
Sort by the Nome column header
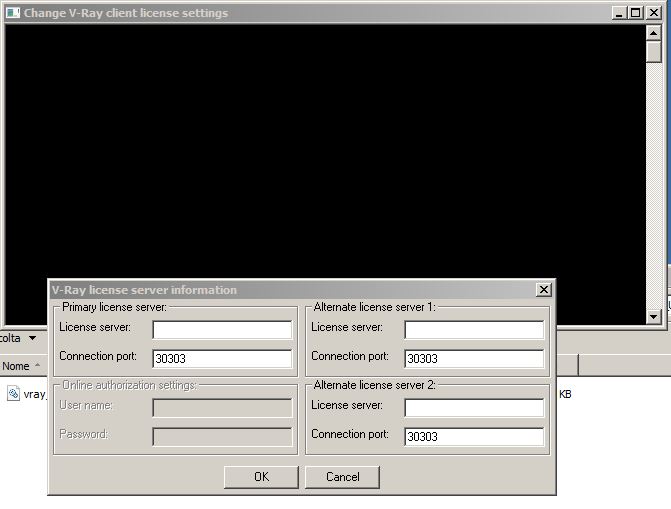(x=16, y=366)
